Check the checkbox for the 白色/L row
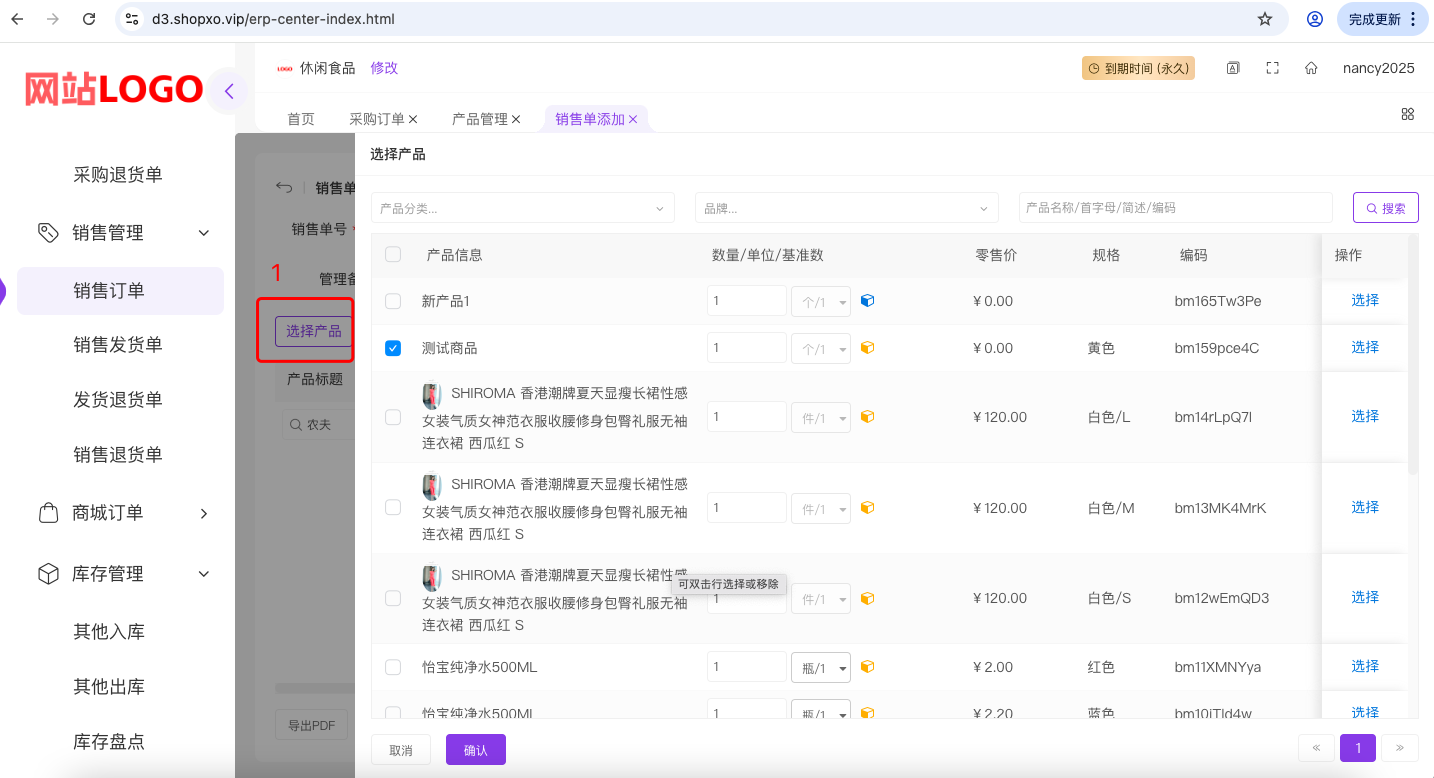This screenshot has height=778, width=1434. (393, 417)
